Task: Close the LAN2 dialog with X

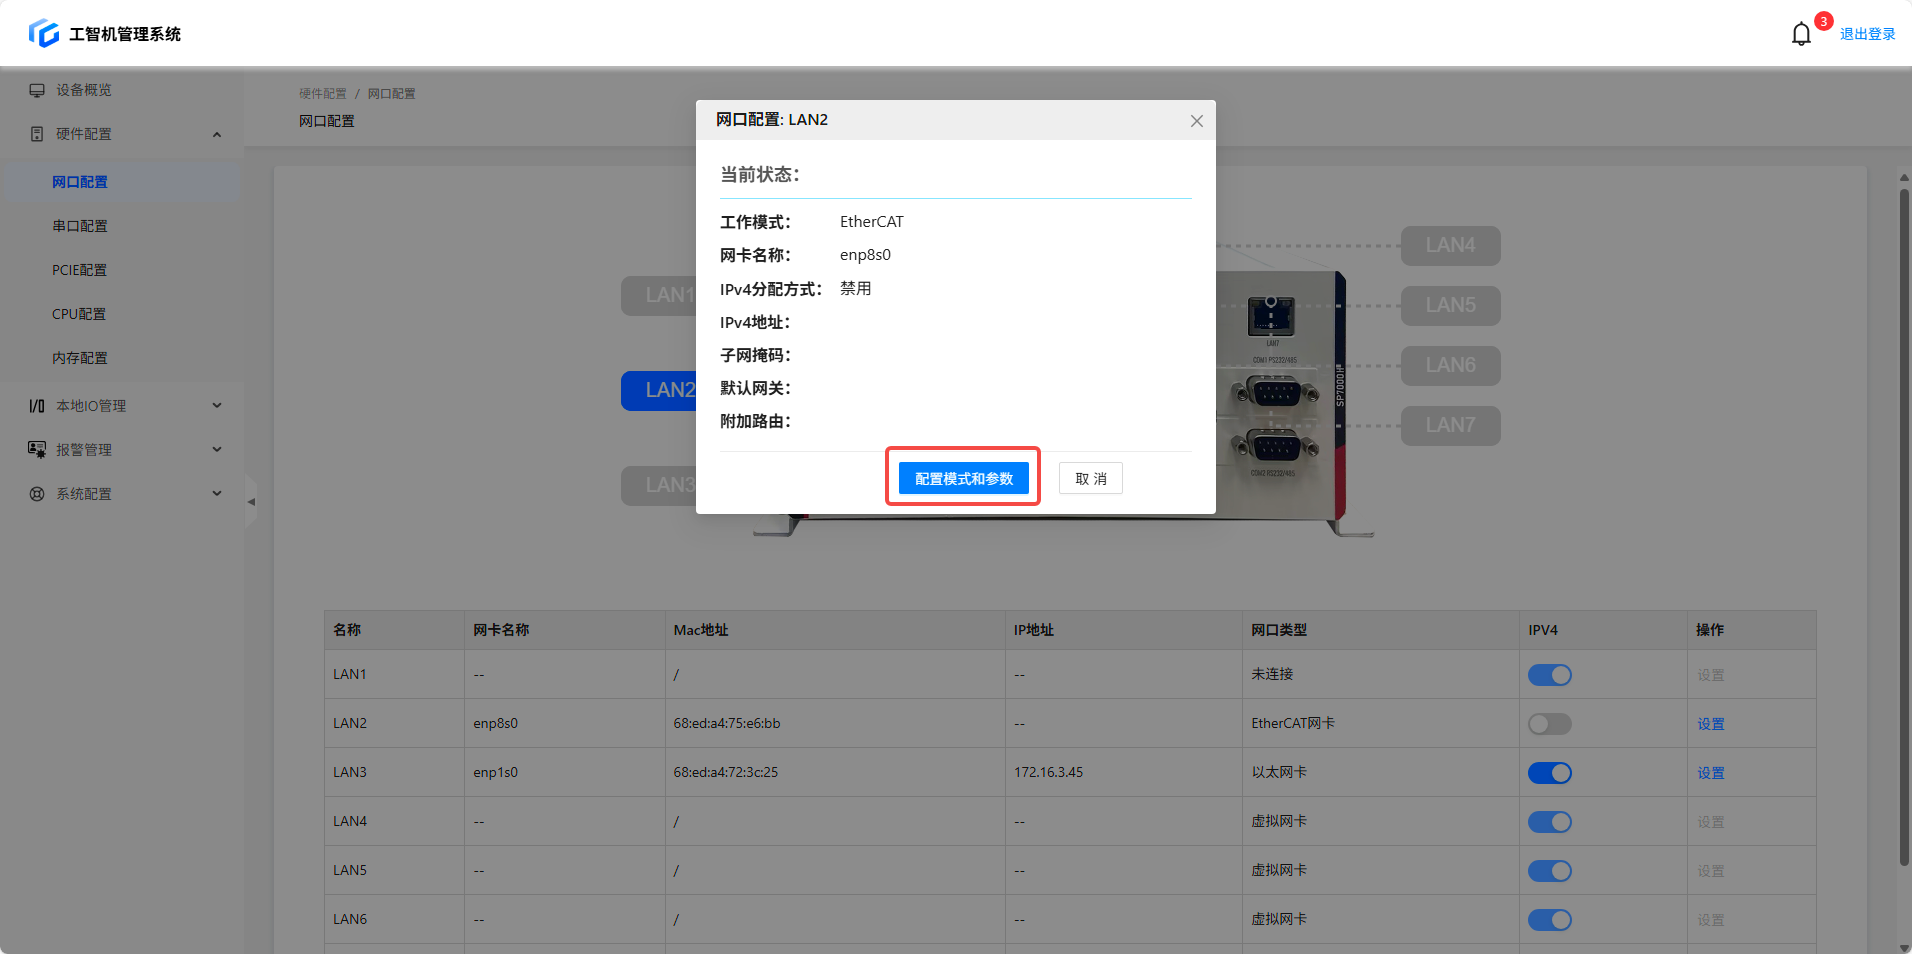Action: tap(1196, 121)
